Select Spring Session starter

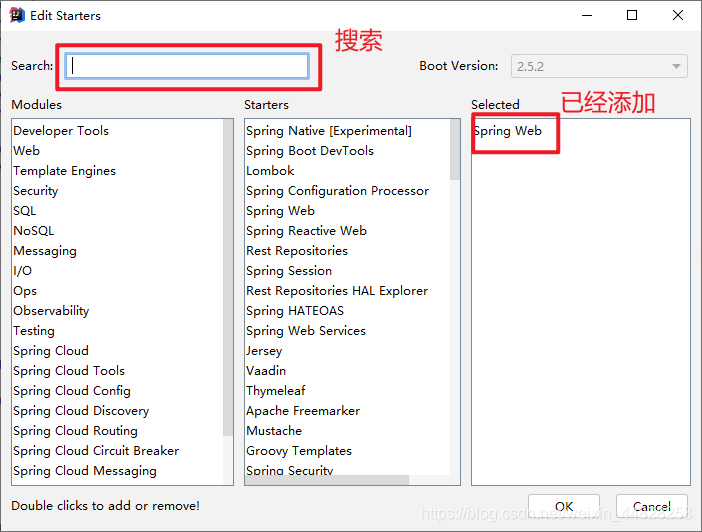[289, 271]
